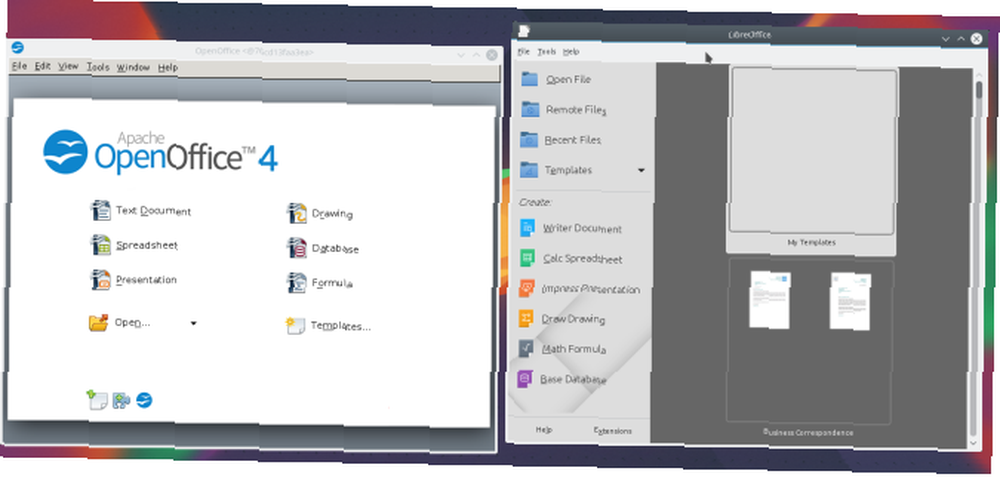Click the Formula icon in OpenOffice

coord(297,283)
